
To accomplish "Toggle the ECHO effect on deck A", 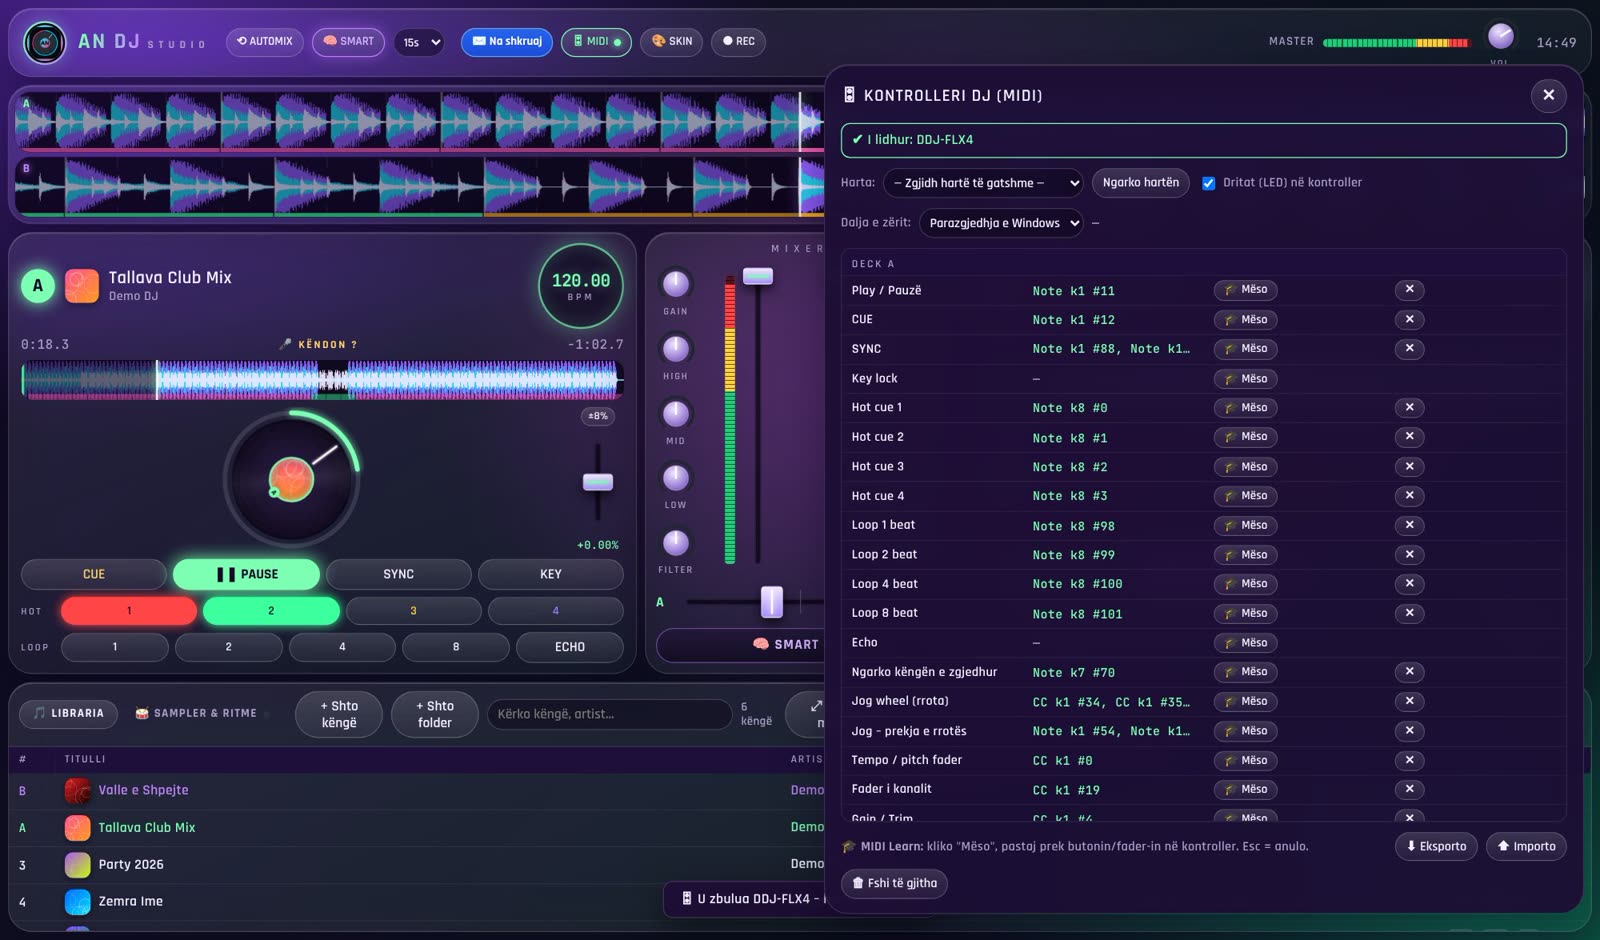I will tap(569, 647).
